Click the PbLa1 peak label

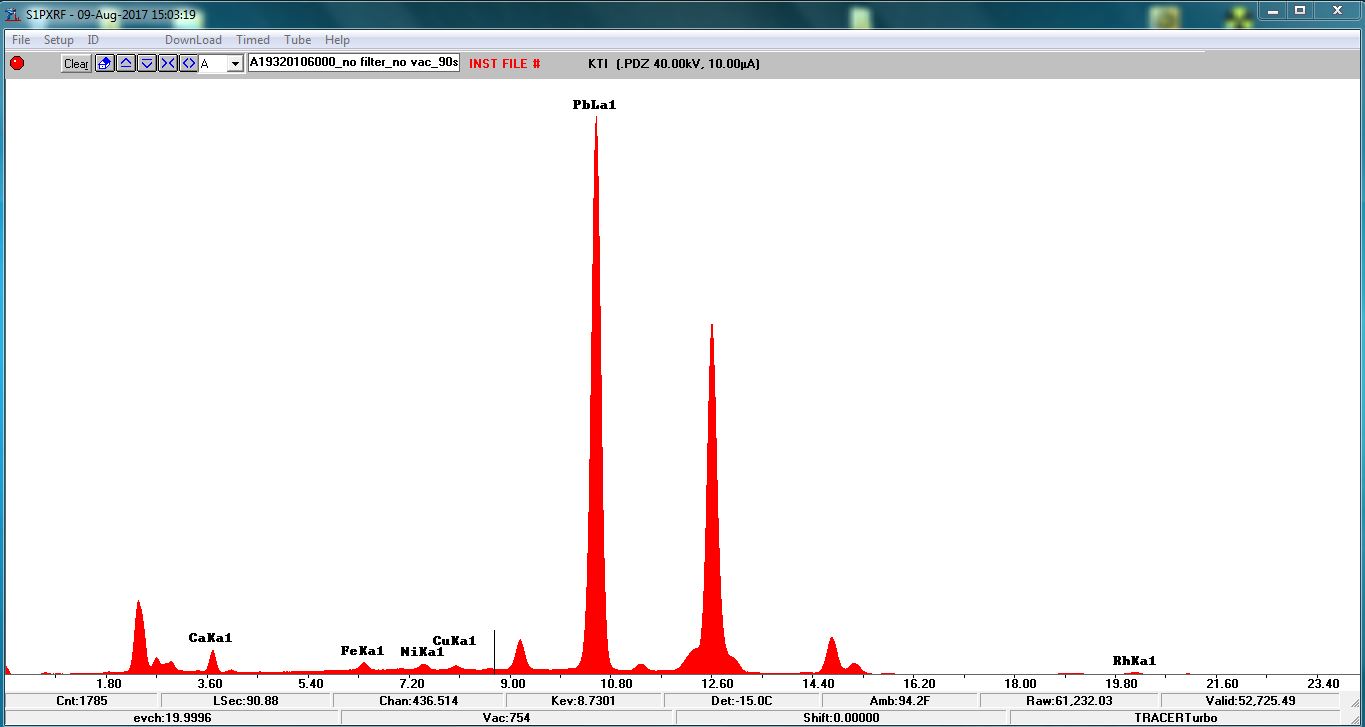[x=594, y=105]
